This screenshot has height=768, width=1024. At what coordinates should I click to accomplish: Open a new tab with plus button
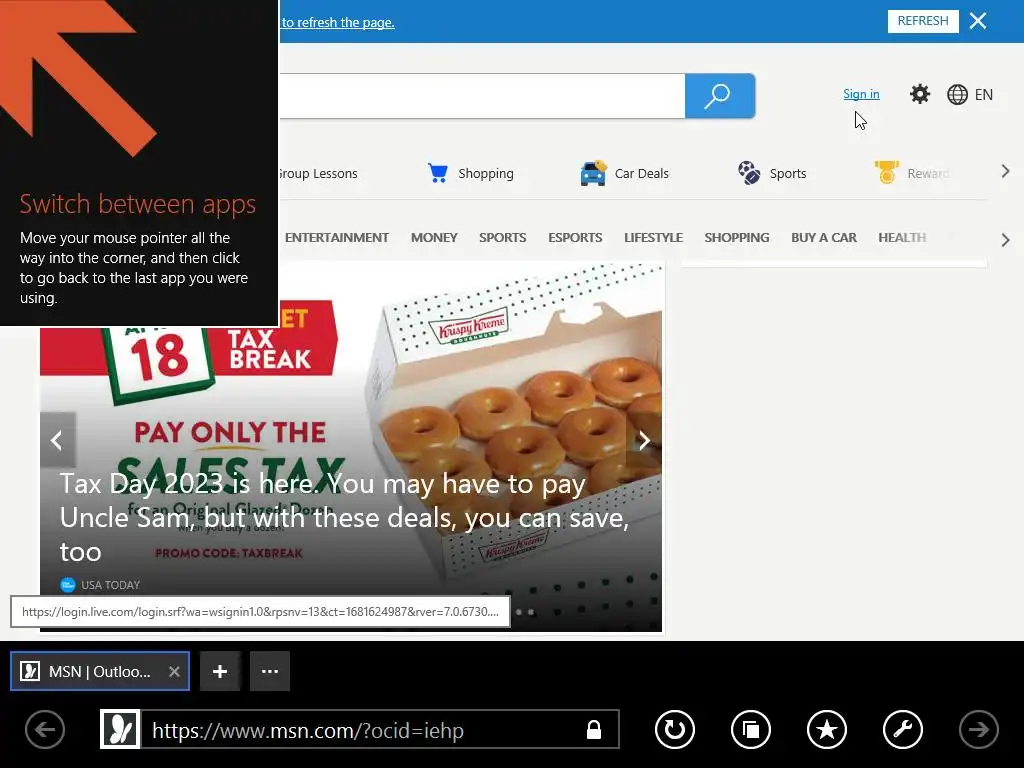point(220,671)
